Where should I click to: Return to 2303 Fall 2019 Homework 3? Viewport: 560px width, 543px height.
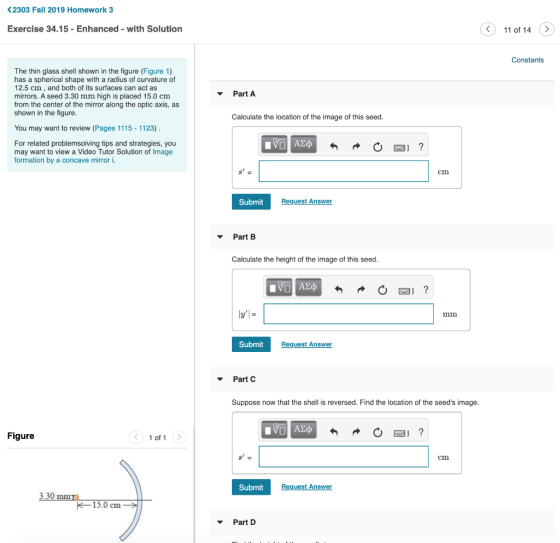pos(60,10)
